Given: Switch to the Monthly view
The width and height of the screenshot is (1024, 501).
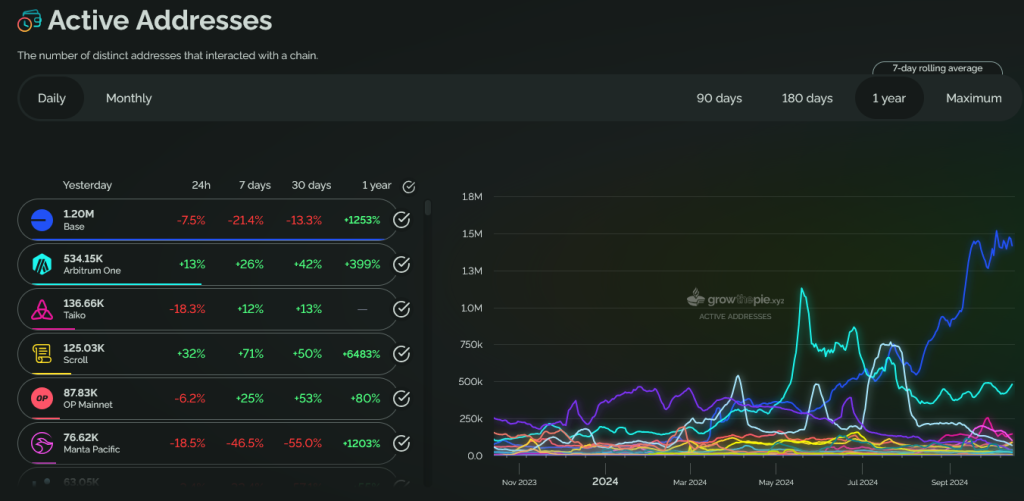Looking at the screenshot, I should pos(129,98).
